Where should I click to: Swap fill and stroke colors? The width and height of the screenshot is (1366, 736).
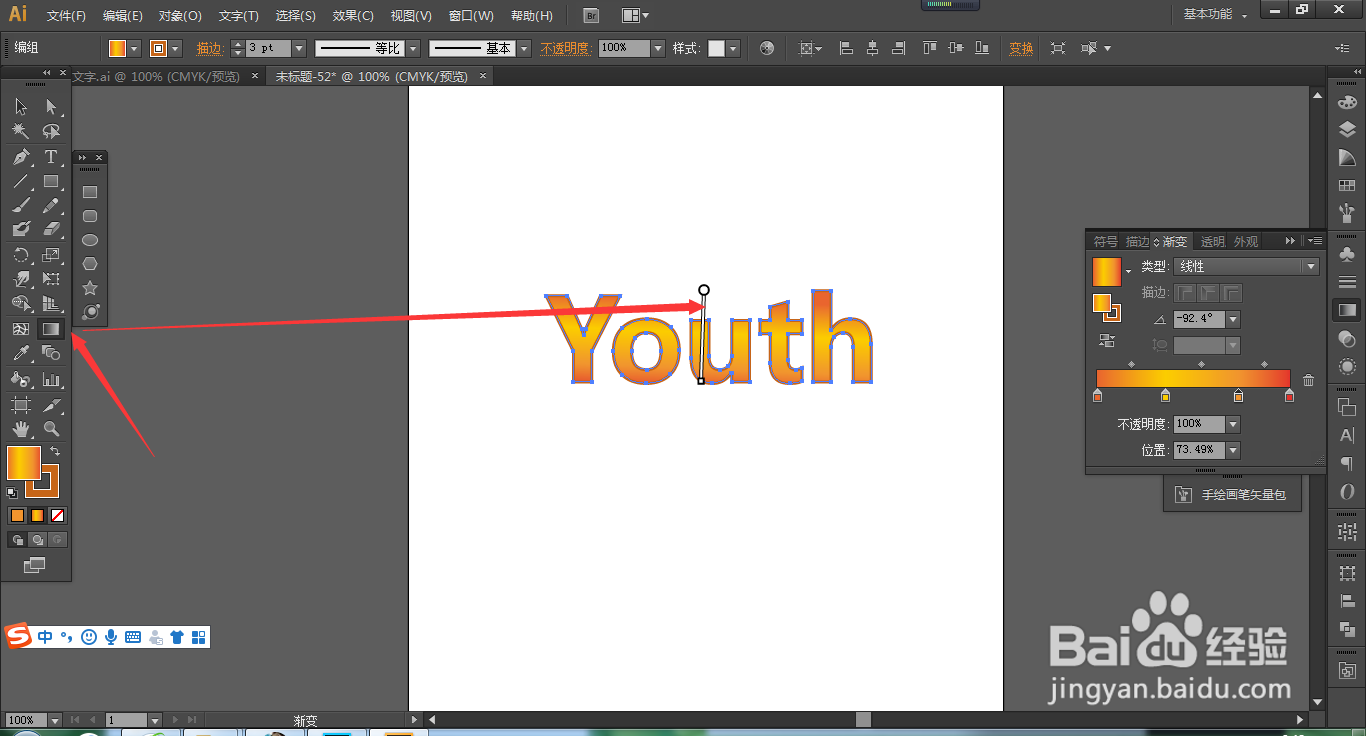[x=55, y=451]
